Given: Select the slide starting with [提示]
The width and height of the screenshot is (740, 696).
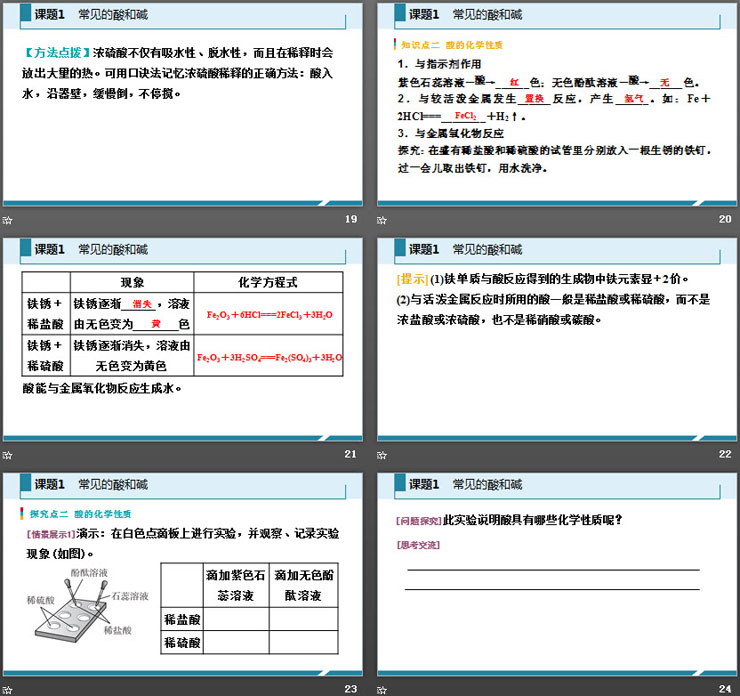Looking at the screenshot, I should point(556,340).
